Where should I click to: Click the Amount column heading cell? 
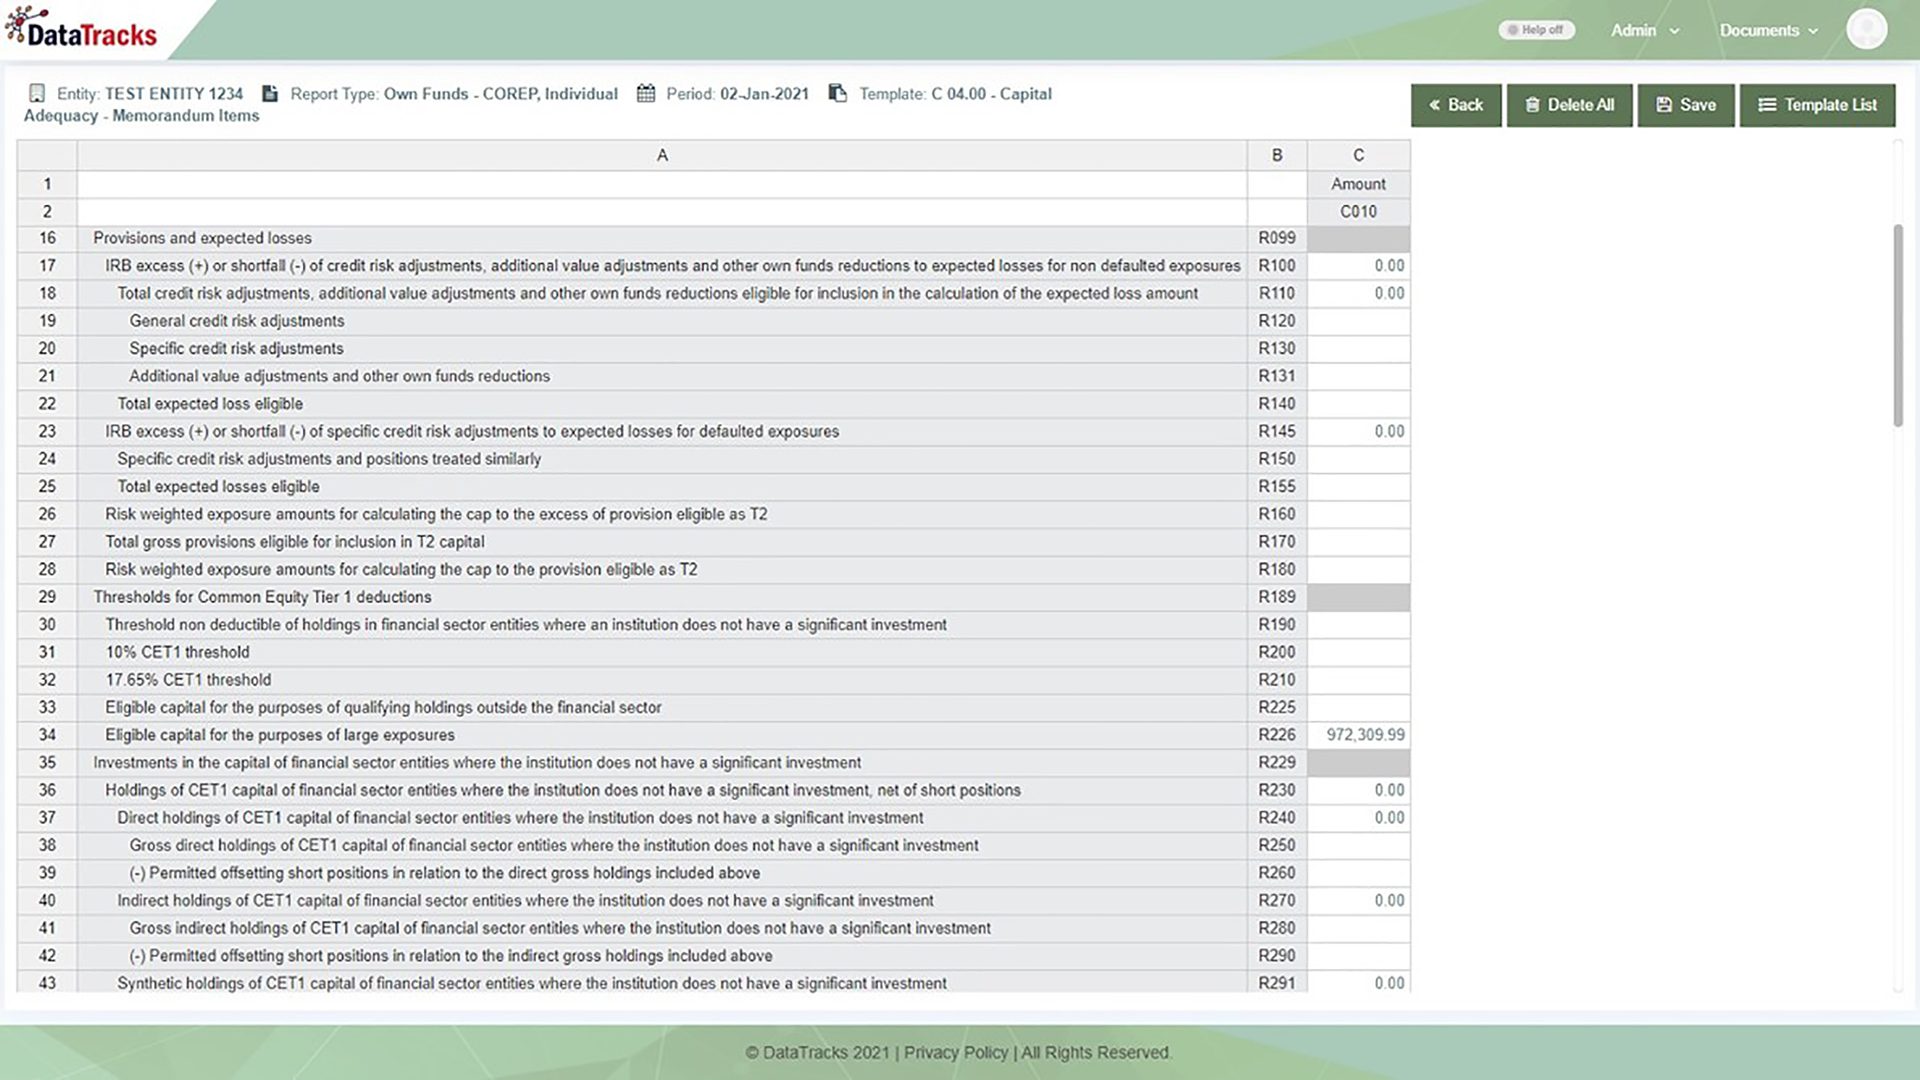pos(1358,184)
